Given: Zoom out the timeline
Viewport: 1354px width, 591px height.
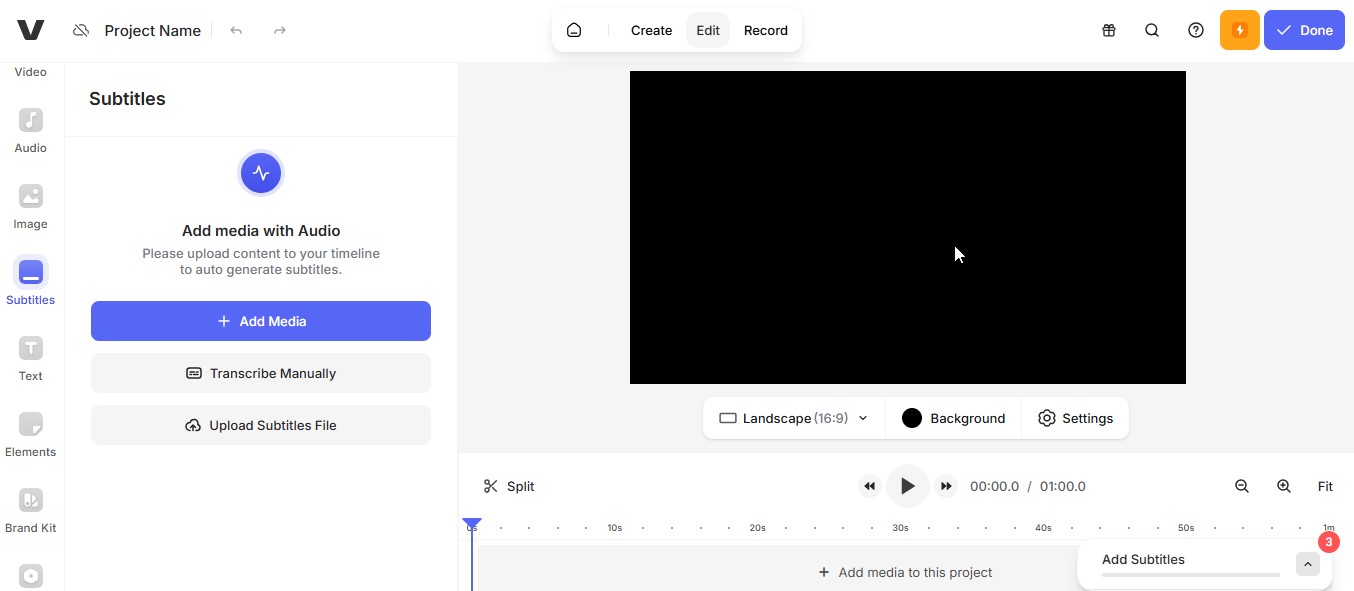Looking at the screenshot, I should [x=1242, y=486].
